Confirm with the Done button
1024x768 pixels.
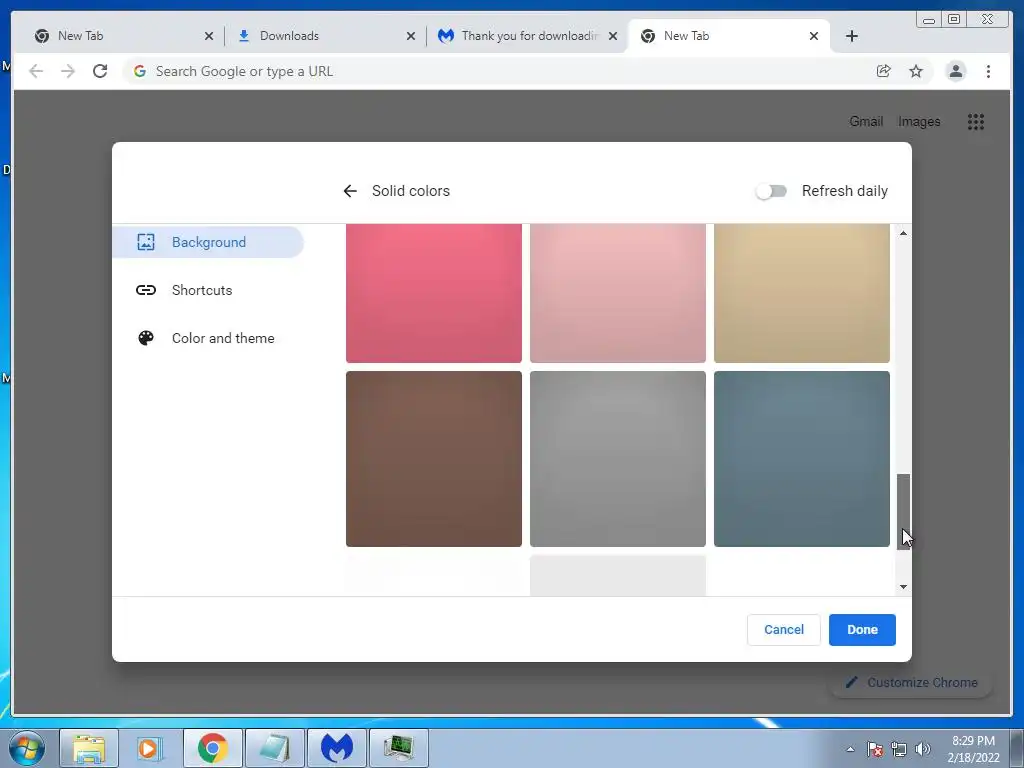pyautogui.click(x=862, y=630)
